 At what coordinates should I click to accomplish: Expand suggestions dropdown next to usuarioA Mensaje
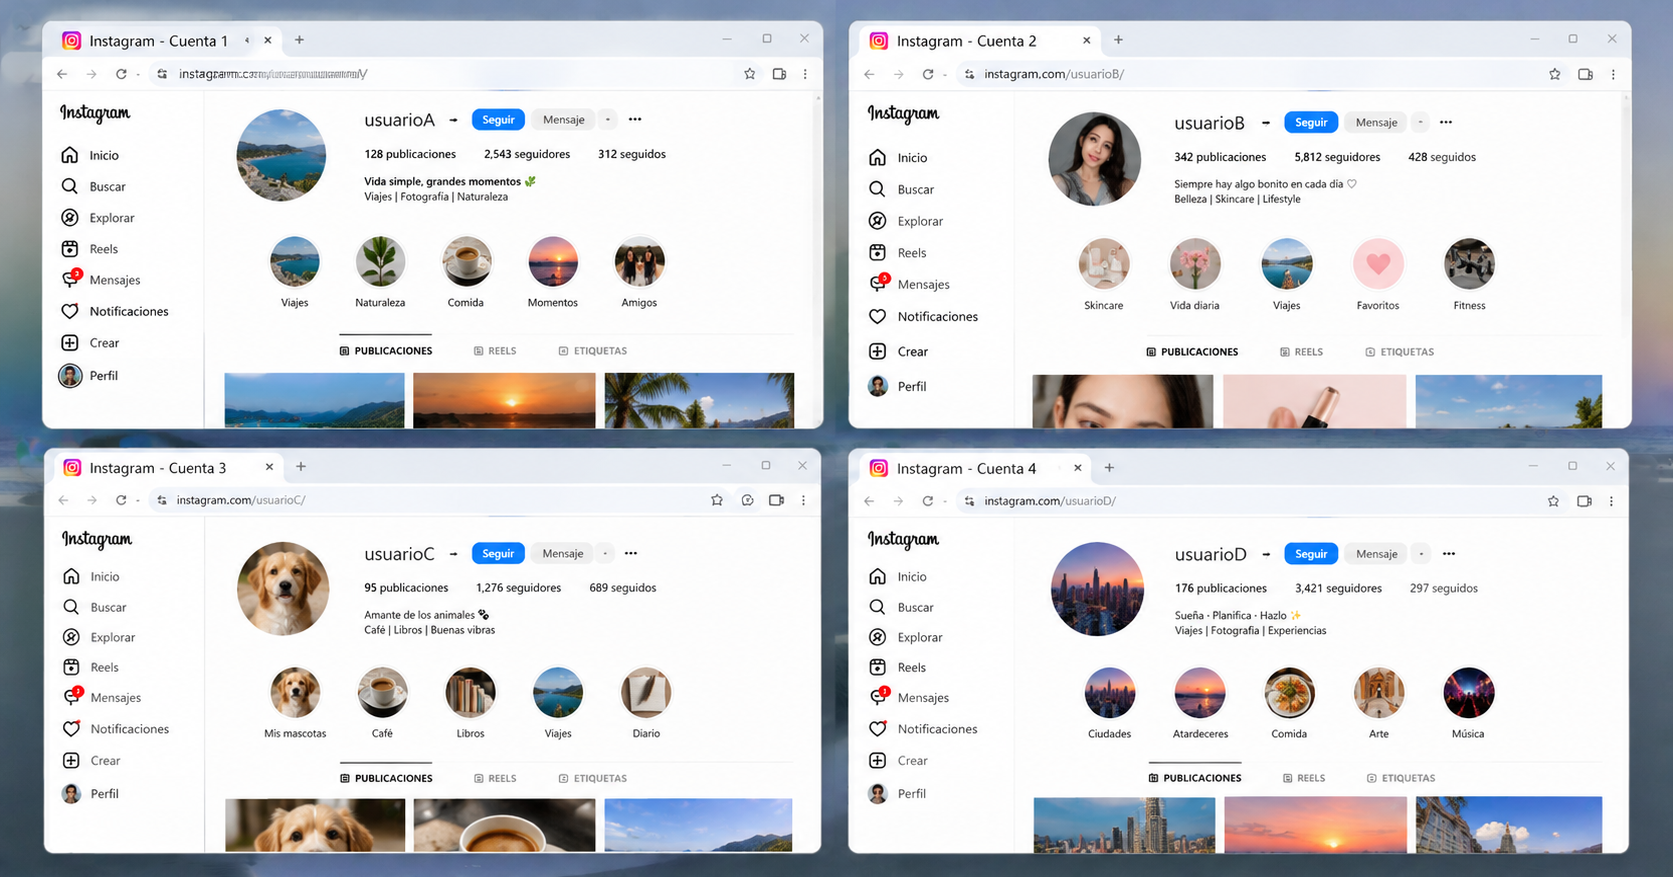[x=607, y=119]
